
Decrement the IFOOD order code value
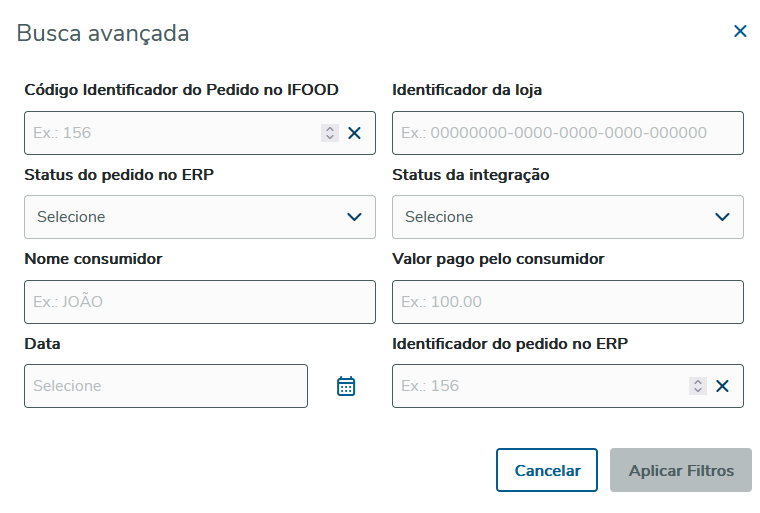[x=330, y=137]
